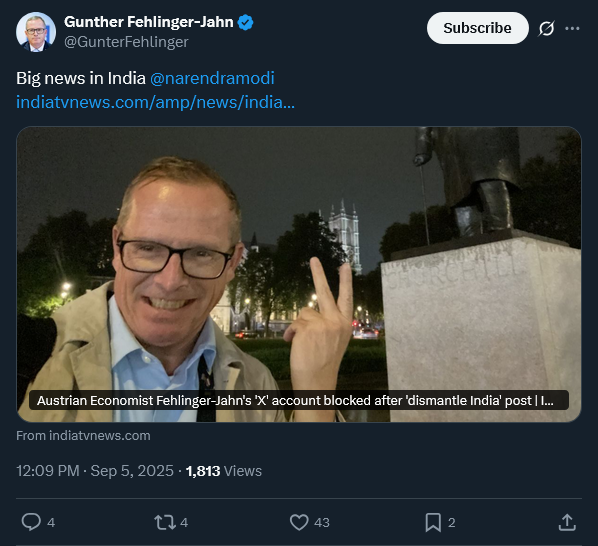
Task: Like the post with the heart icon
Action: tap(299, 522)
